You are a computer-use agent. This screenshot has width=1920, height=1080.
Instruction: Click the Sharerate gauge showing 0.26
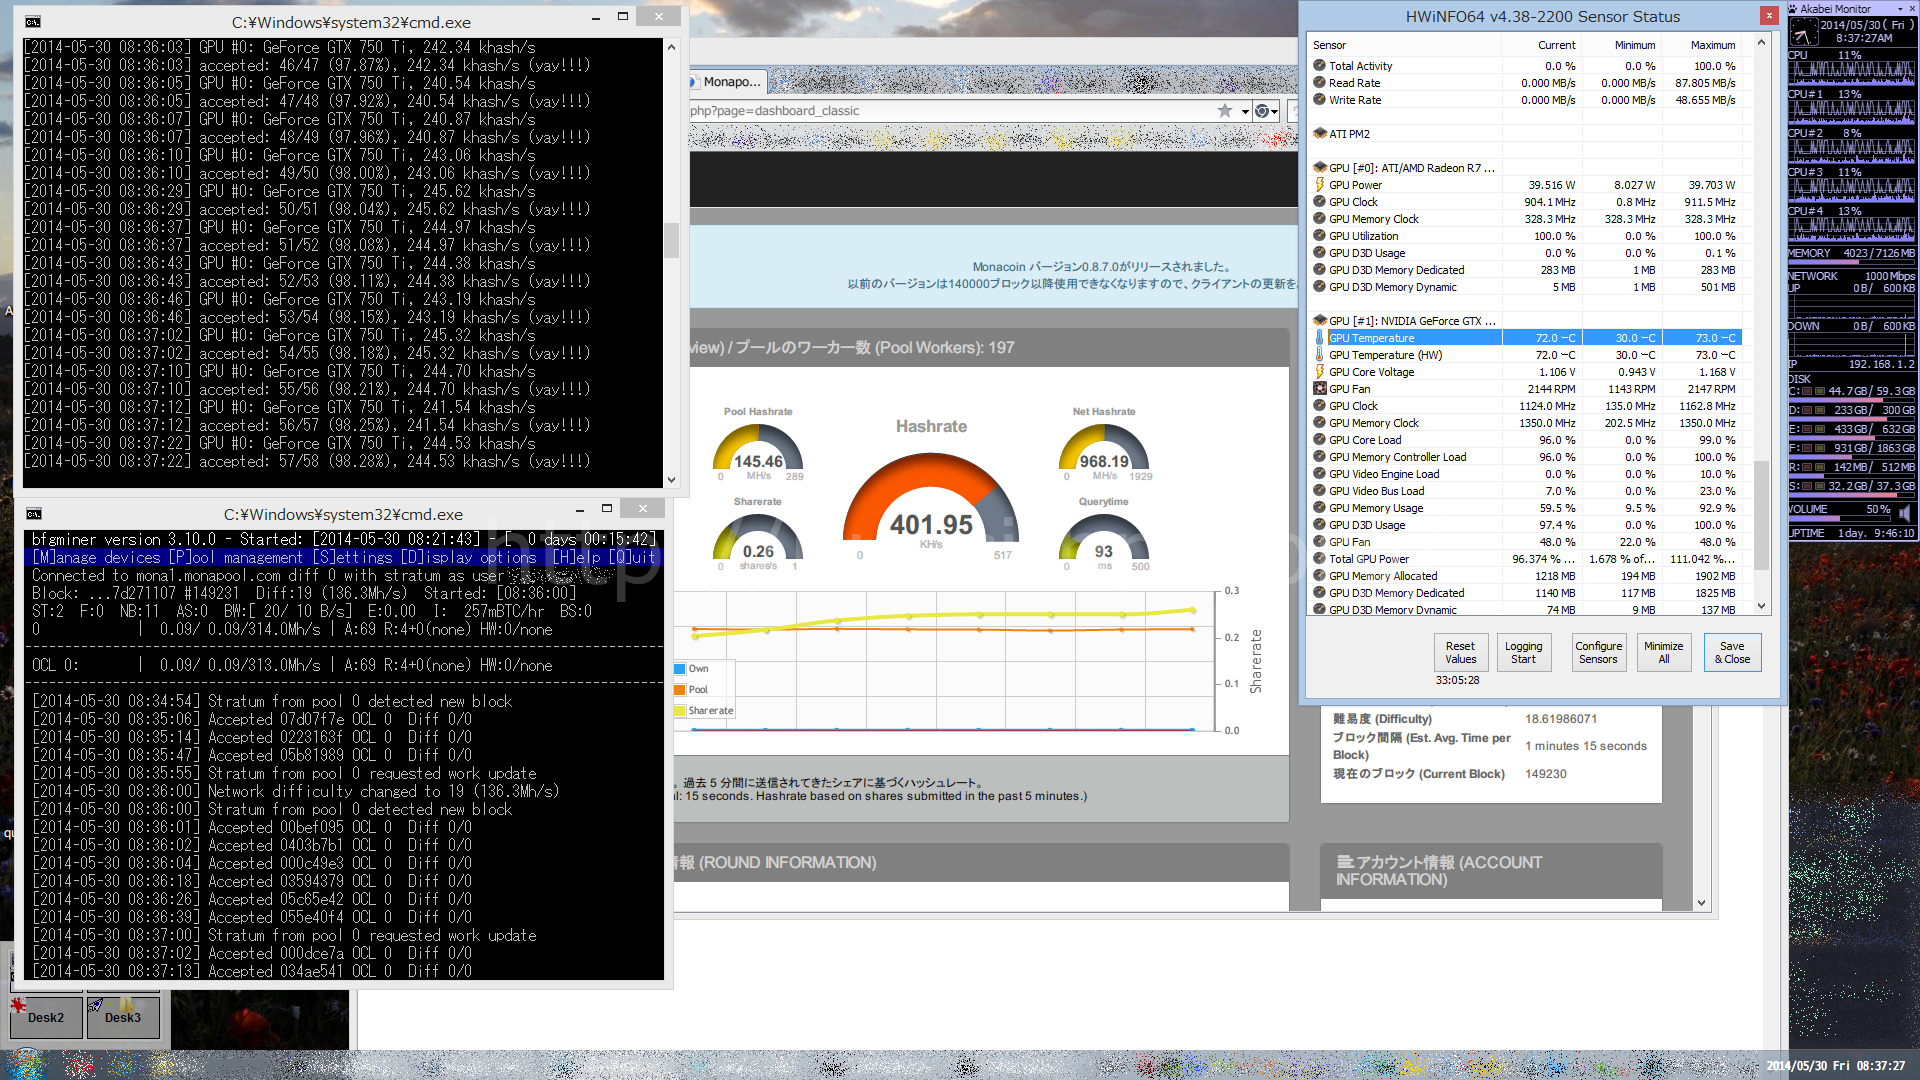(x=758, y=535)
